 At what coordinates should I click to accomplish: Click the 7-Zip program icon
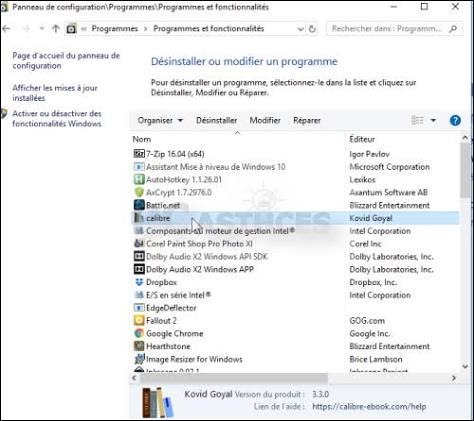tap(139, 154)
